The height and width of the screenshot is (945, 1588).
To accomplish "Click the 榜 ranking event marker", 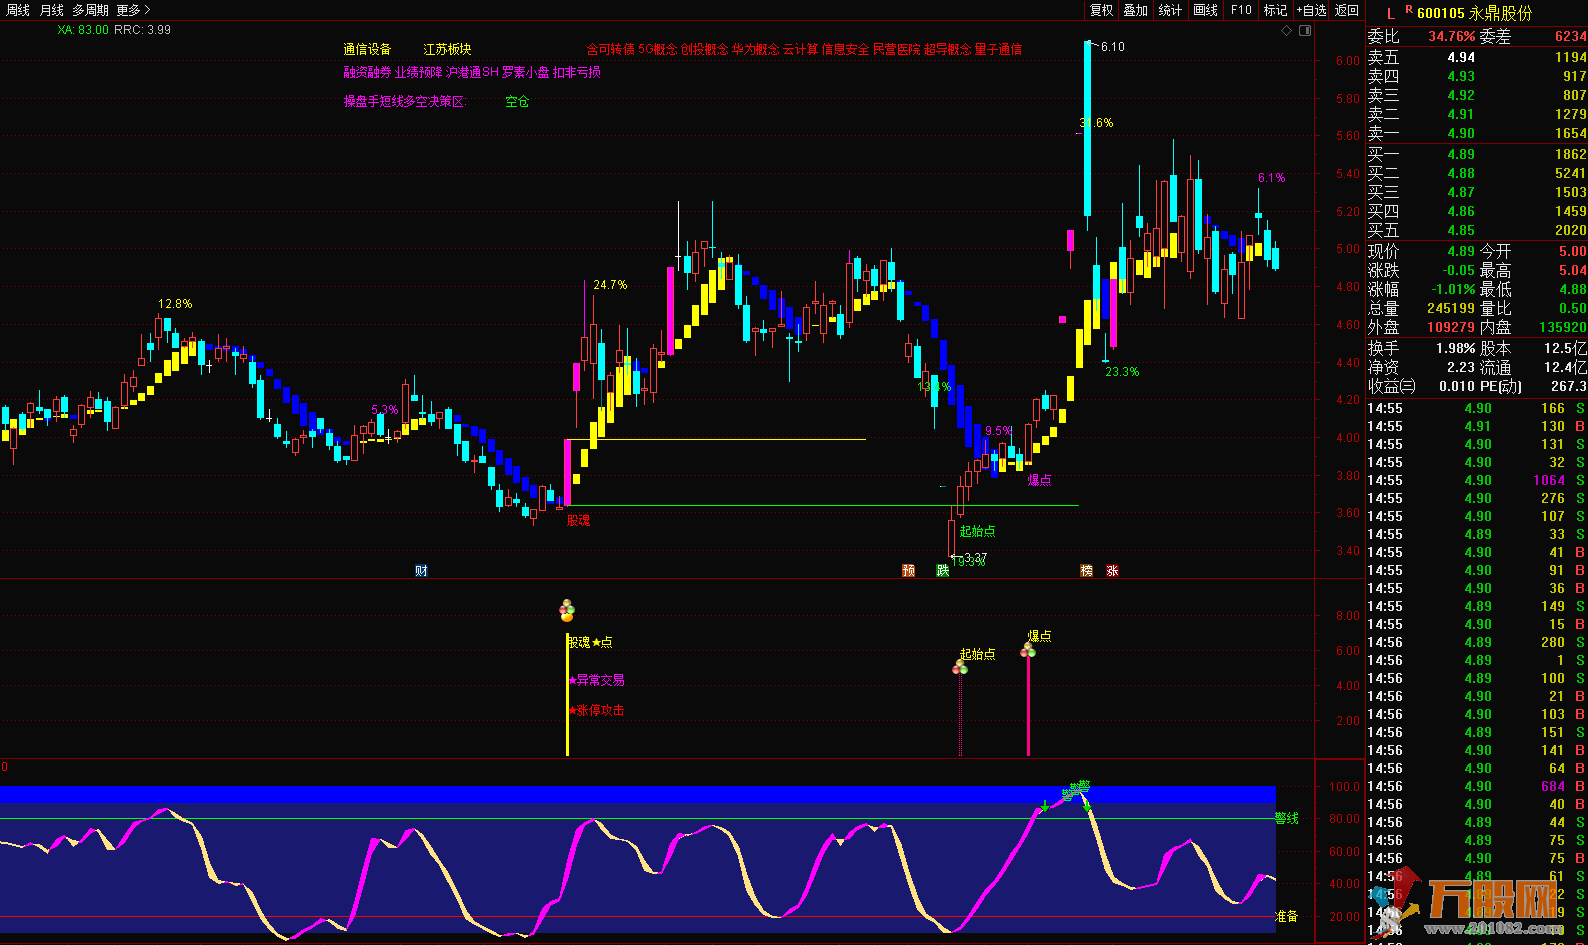I will coord(1086,571).
